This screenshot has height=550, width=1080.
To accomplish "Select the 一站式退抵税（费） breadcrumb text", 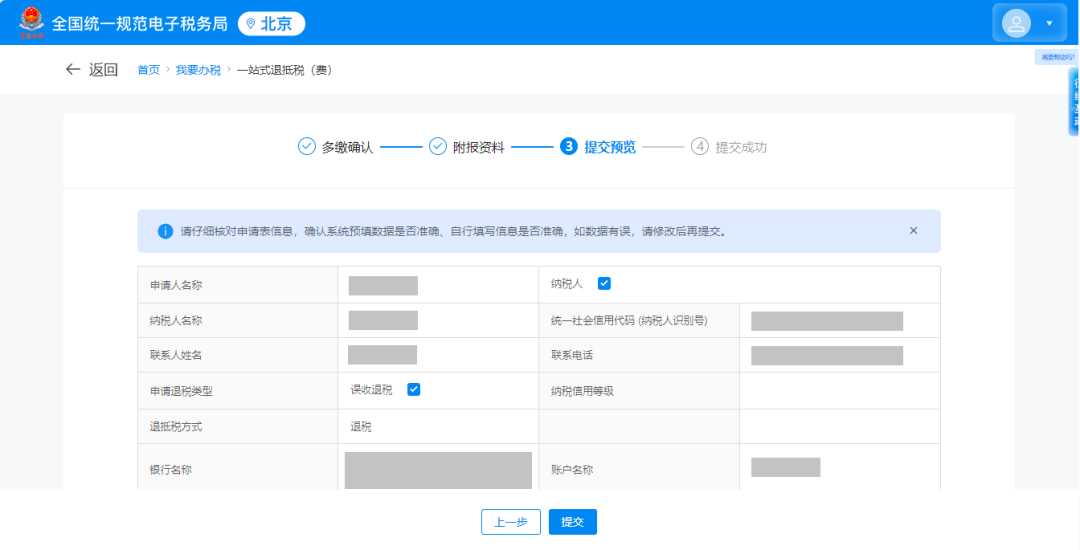I will 284,70.
